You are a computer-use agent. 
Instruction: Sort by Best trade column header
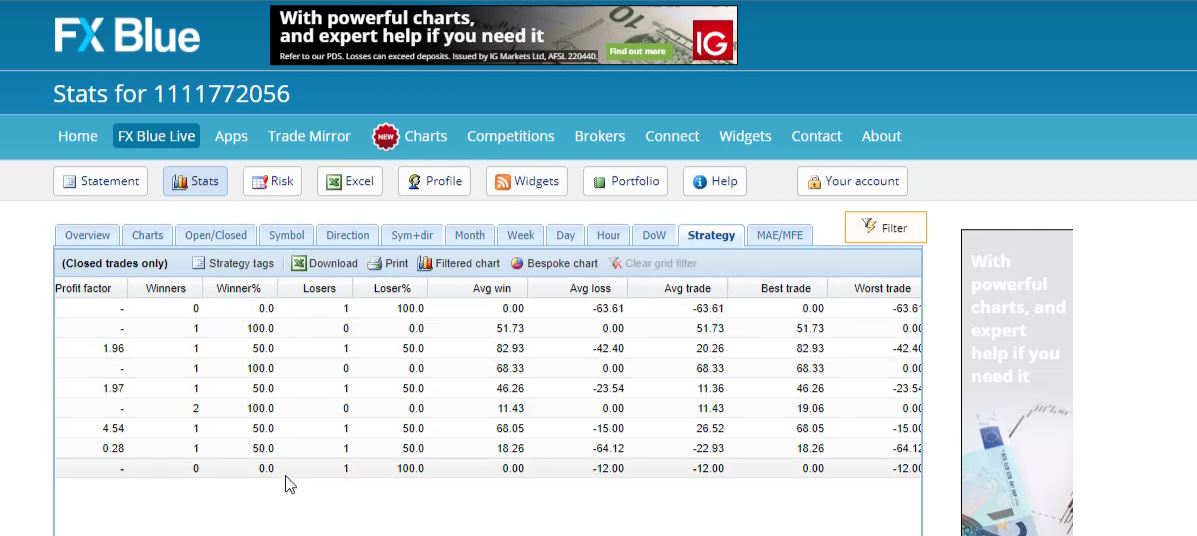pyautogui.click(x=778, y=288)
